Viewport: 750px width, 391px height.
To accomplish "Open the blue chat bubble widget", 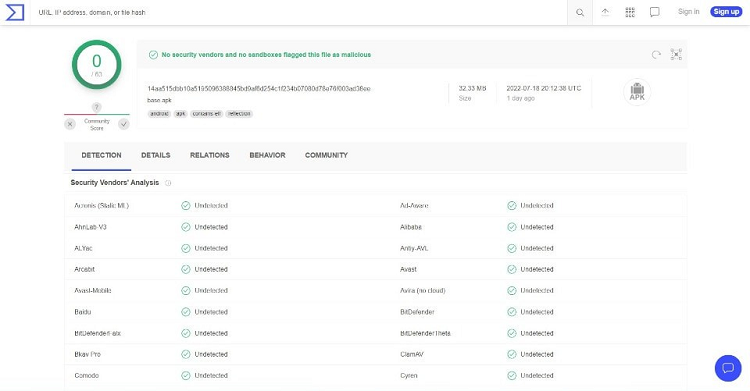I will click(728, 368).
